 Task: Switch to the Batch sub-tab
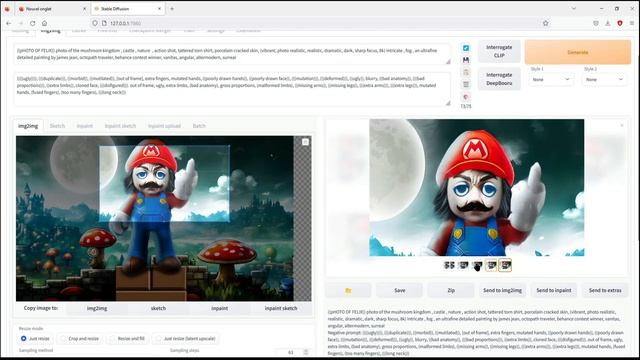pos(199,126)
